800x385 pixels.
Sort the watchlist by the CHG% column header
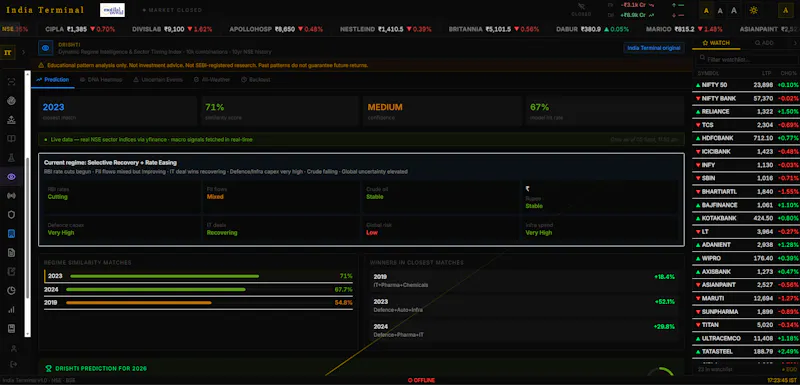click(x=789, y=73)
